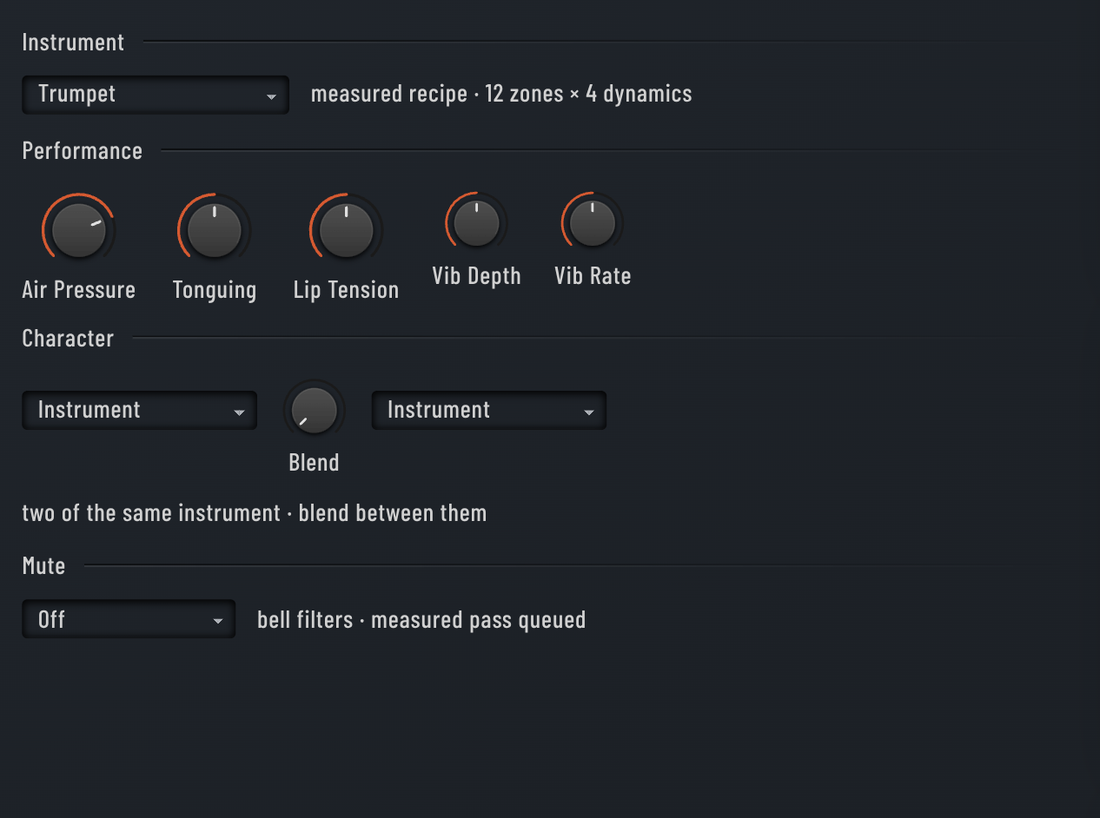Open the Mute dropdown showing Off
The width and height of the screenshot is (1100, 818).
[x=128, y=619]
